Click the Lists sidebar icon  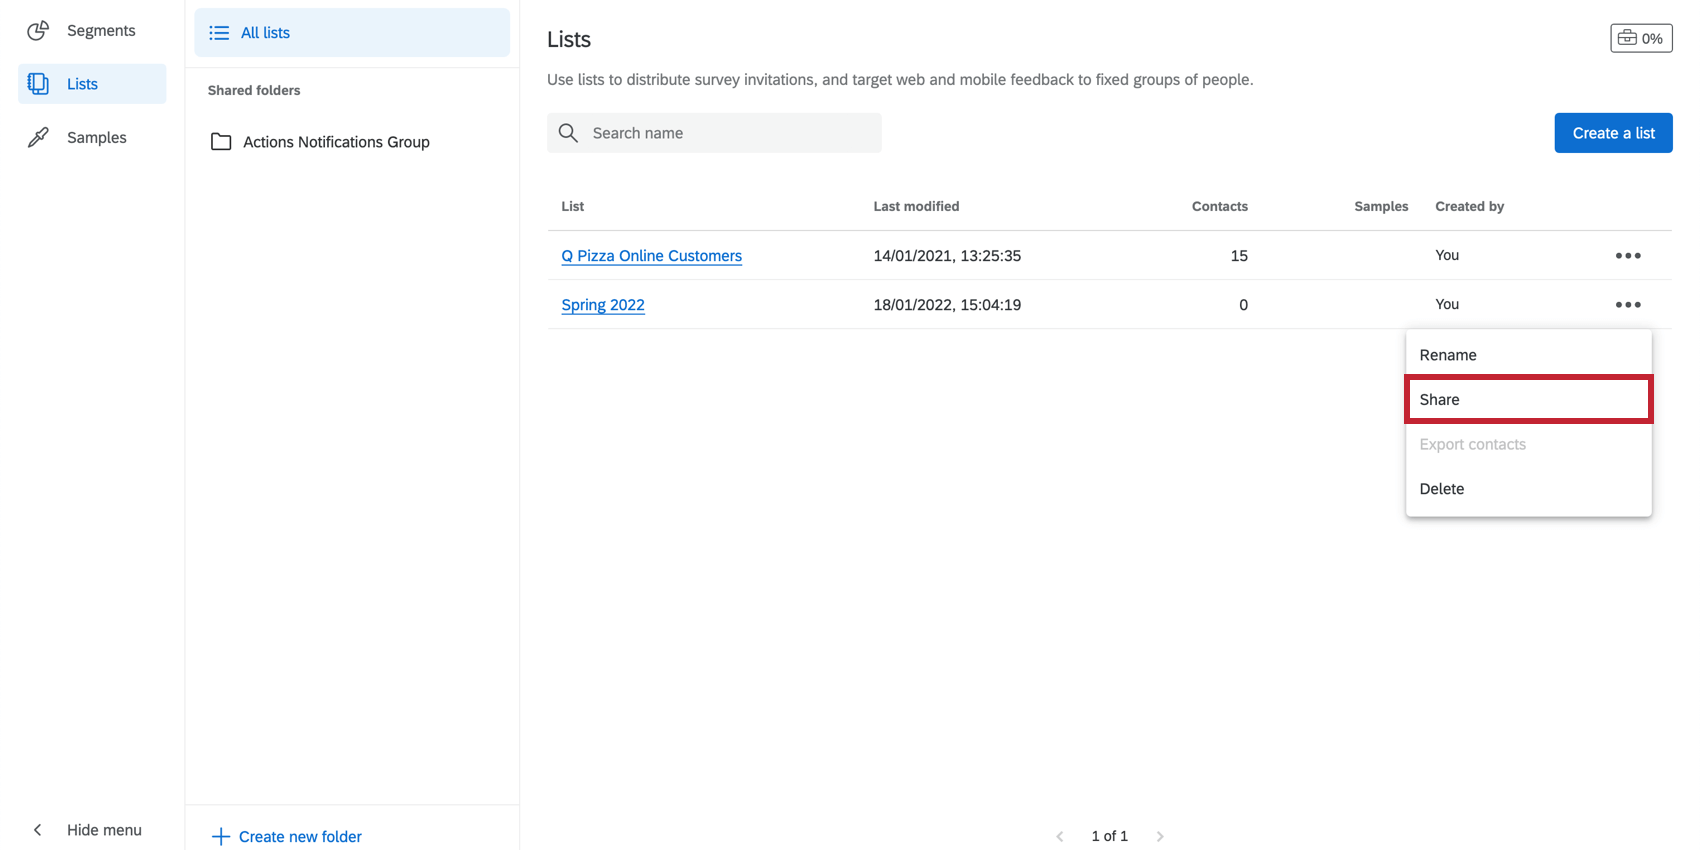pyautogui.click(x=38, y=84)
